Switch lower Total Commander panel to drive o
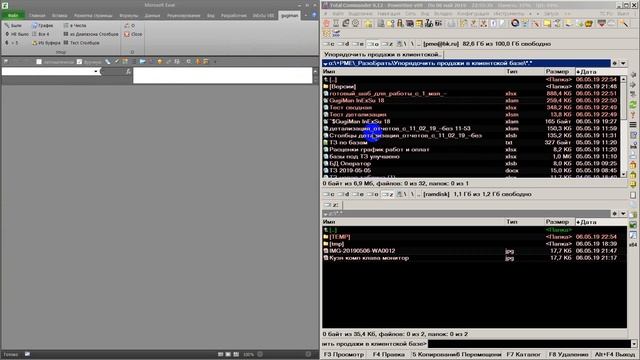Viewport: 640px width, 360px height. 373,194
